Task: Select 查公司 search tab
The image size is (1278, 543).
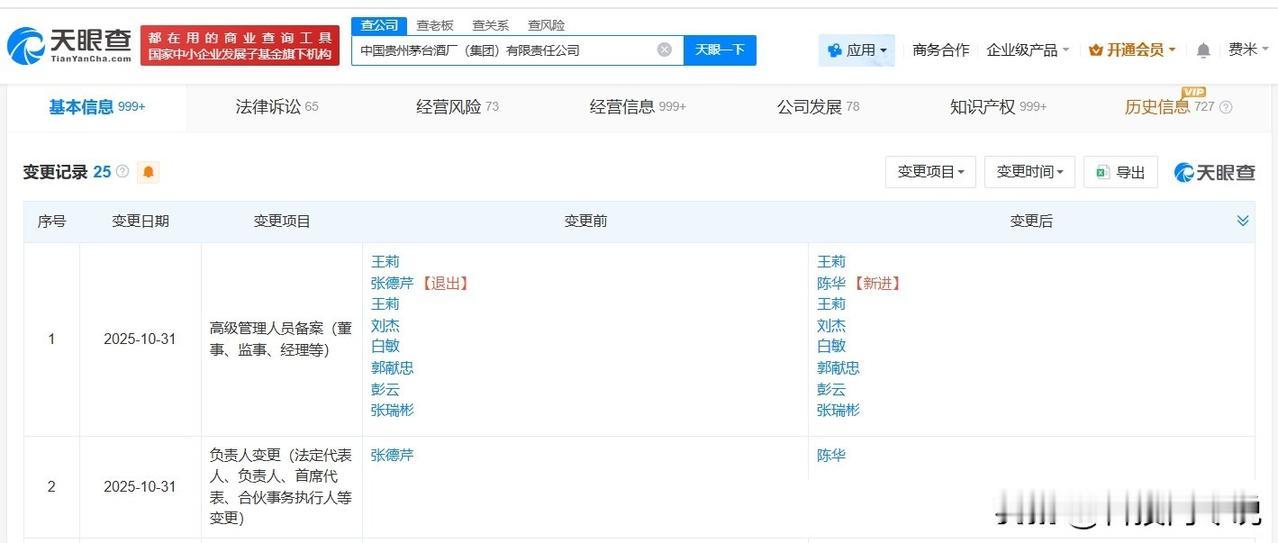Action: coord(379,25)
